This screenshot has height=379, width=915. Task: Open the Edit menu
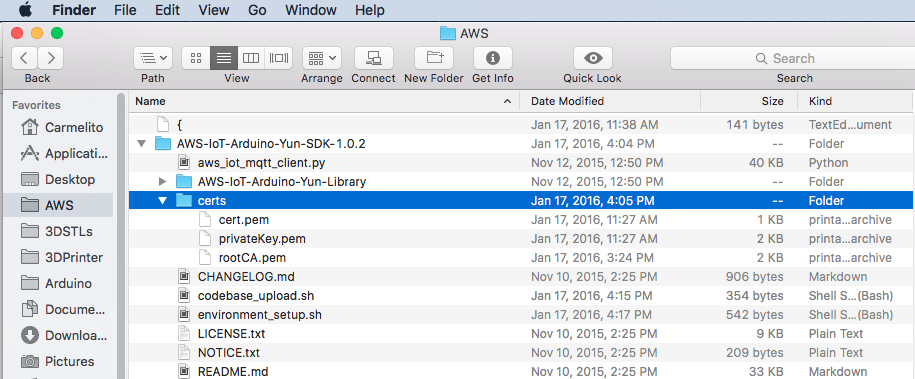click(168, 10)
